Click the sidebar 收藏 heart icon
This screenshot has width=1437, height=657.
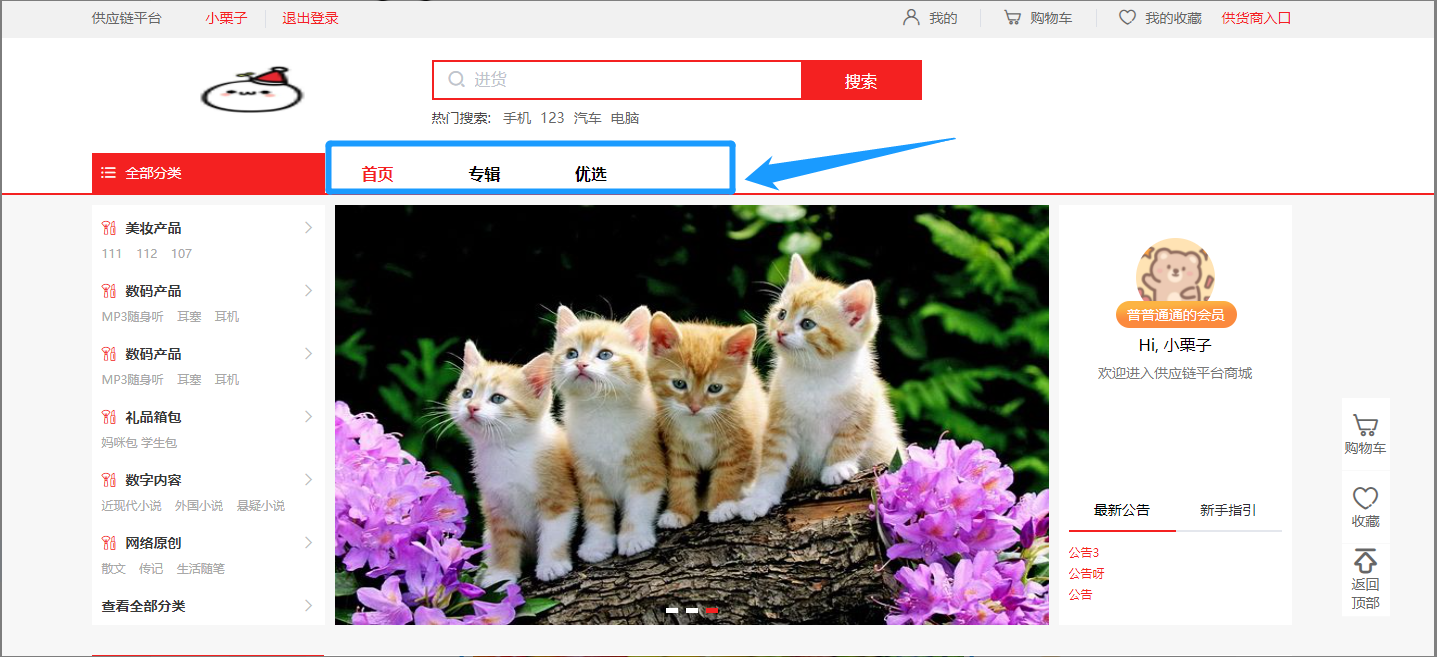point(1365,497)
